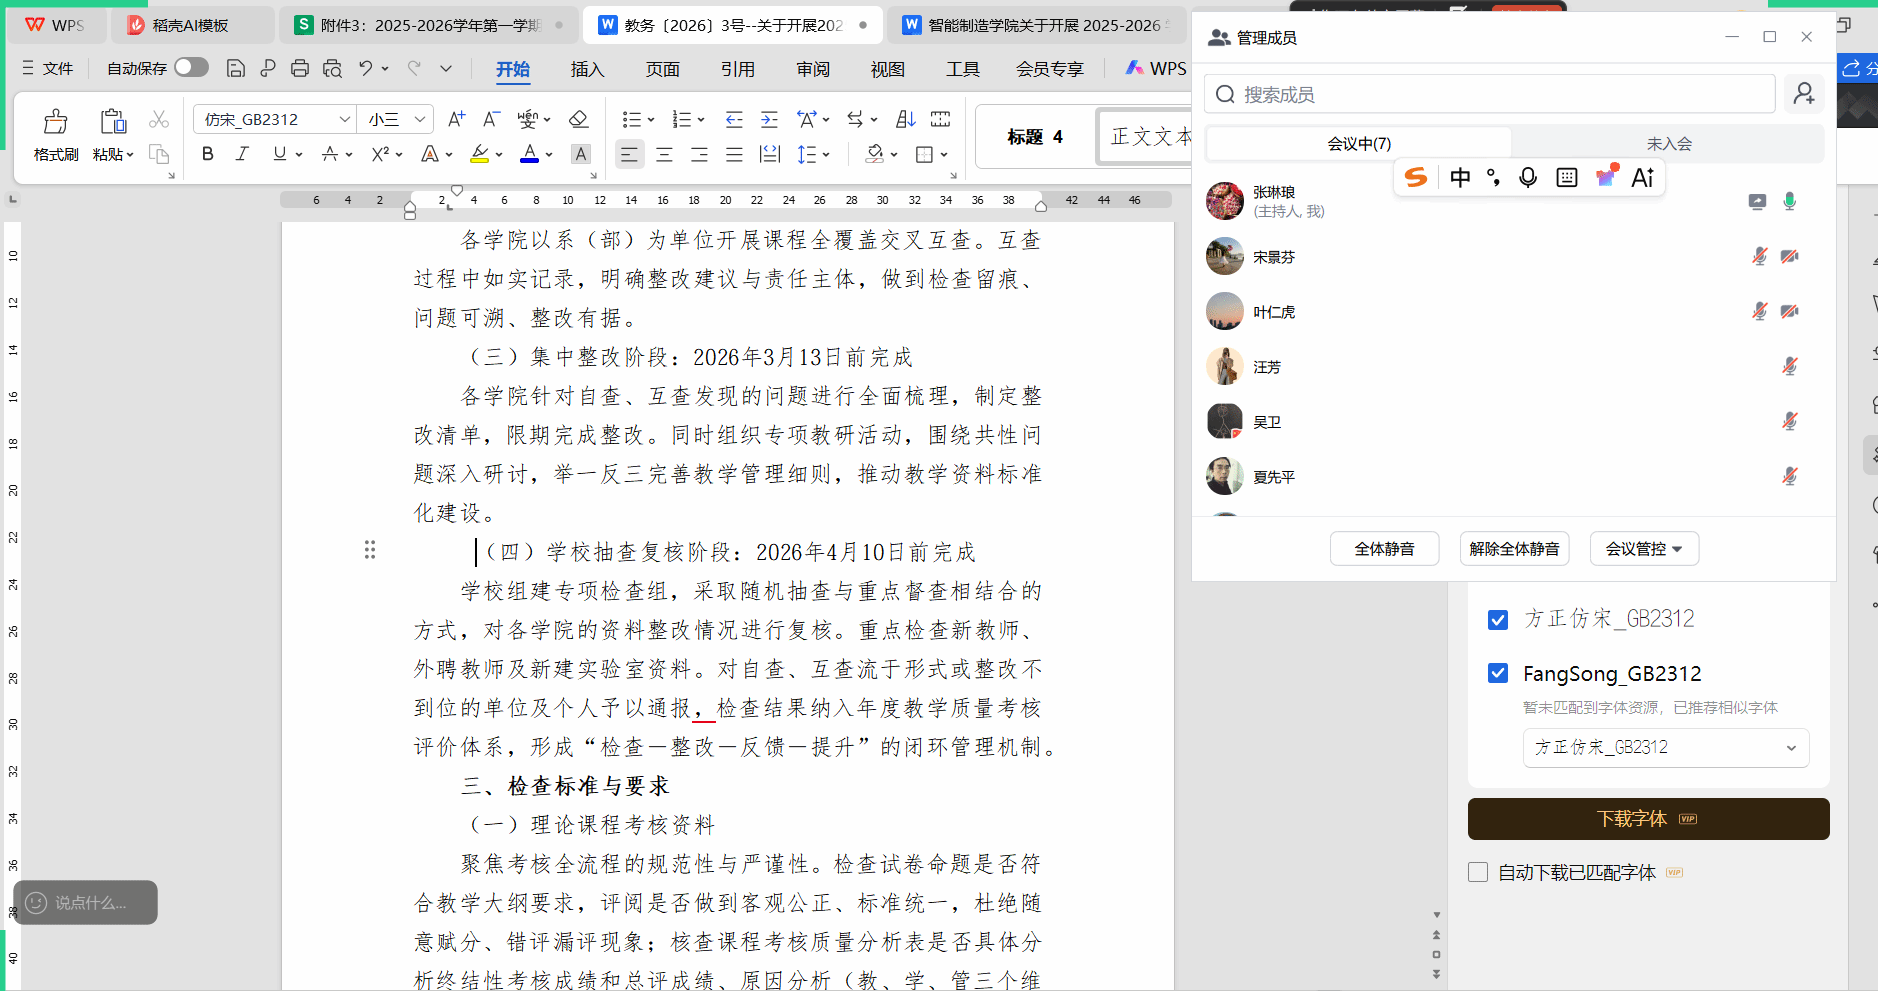Click the invite member icon beside search

click(x=1804, y=94)
